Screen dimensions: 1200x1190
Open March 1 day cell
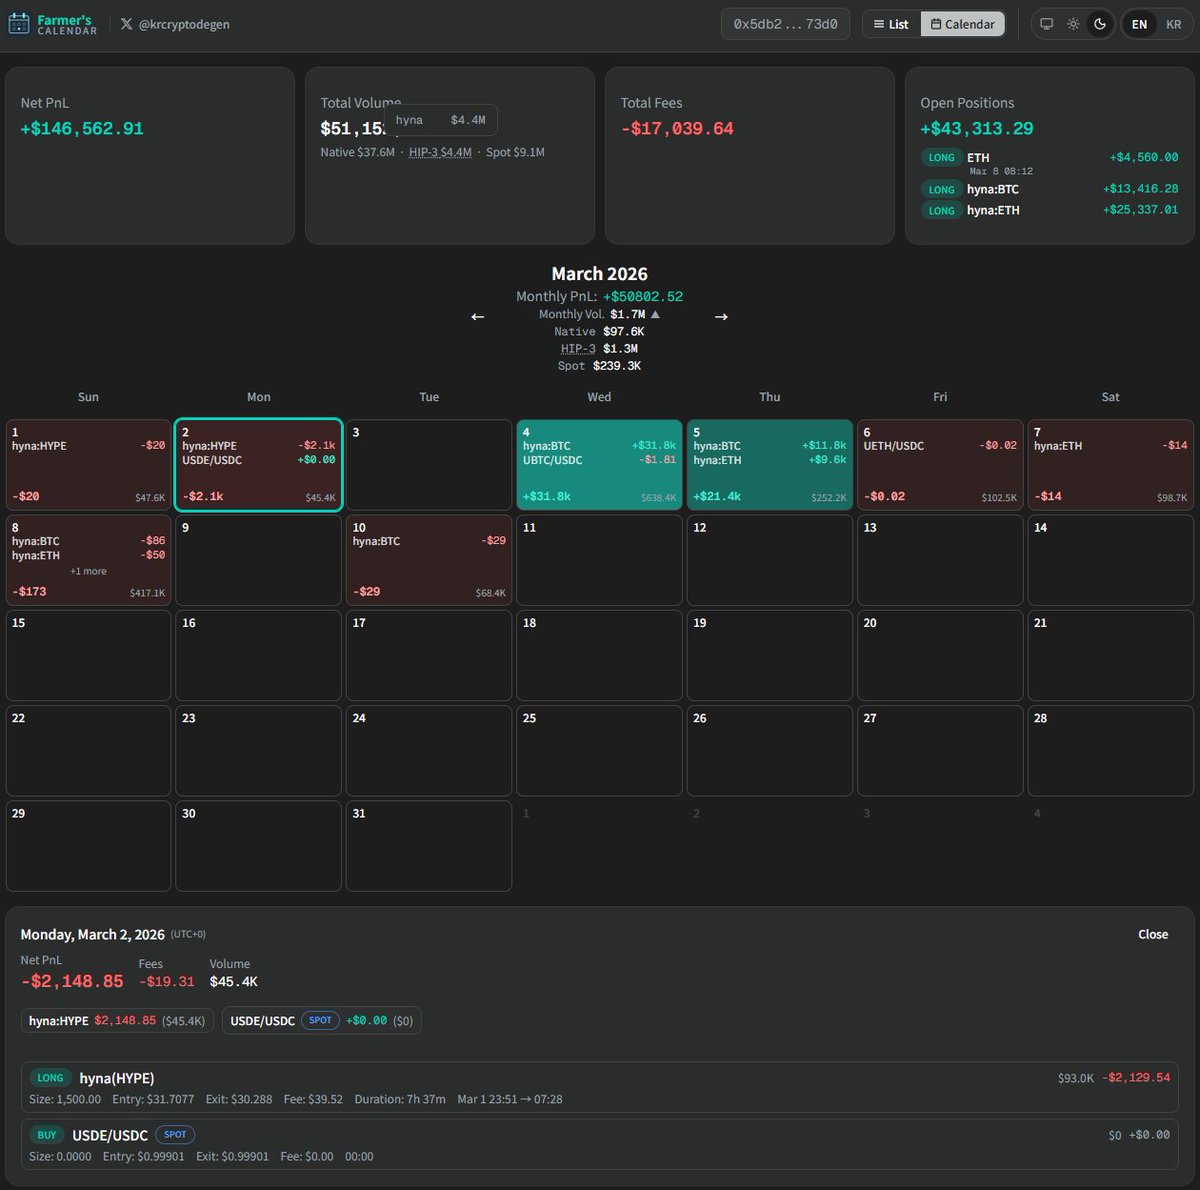click(89, 465)
